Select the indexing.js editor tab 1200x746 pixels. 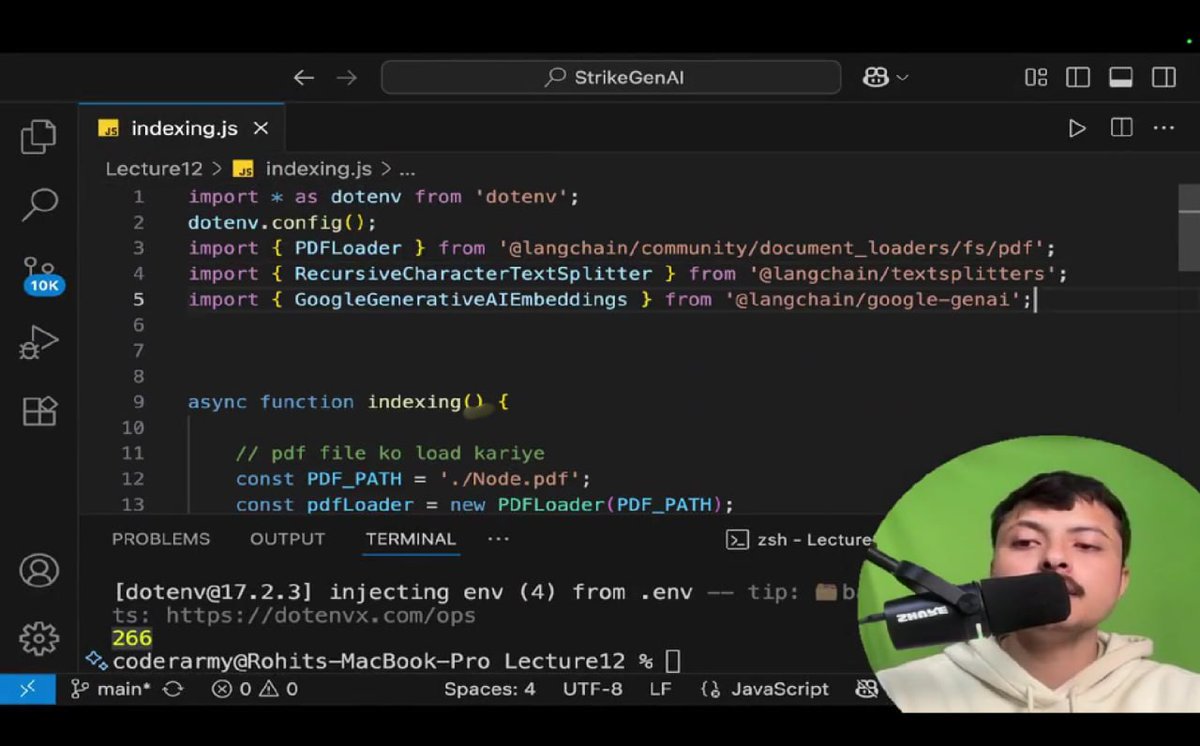pos(182,128)
